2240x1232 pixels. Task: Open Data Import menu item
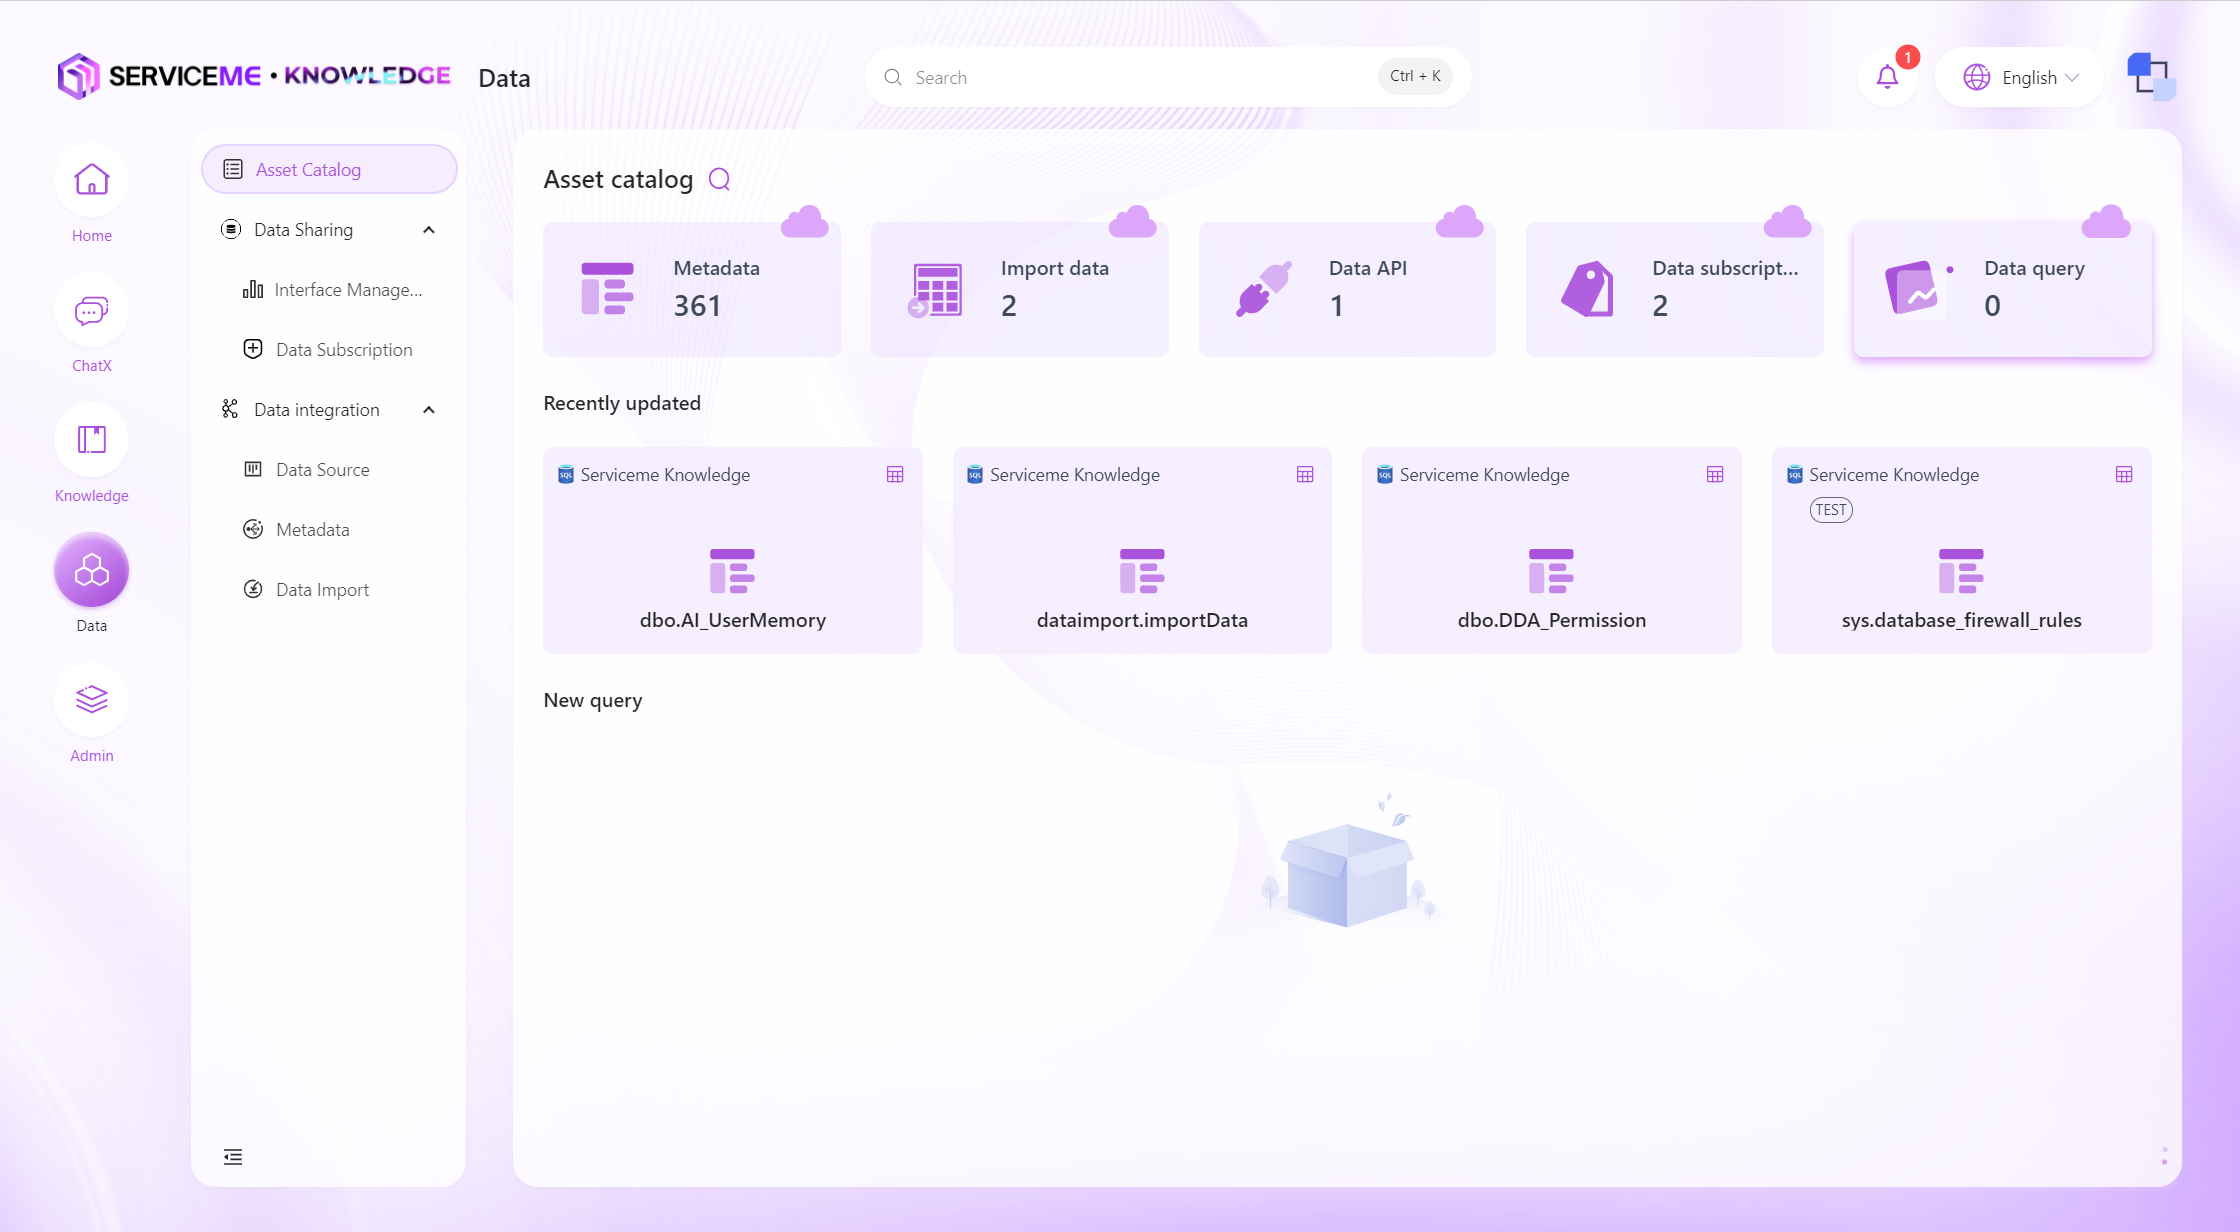pos(329,590)
